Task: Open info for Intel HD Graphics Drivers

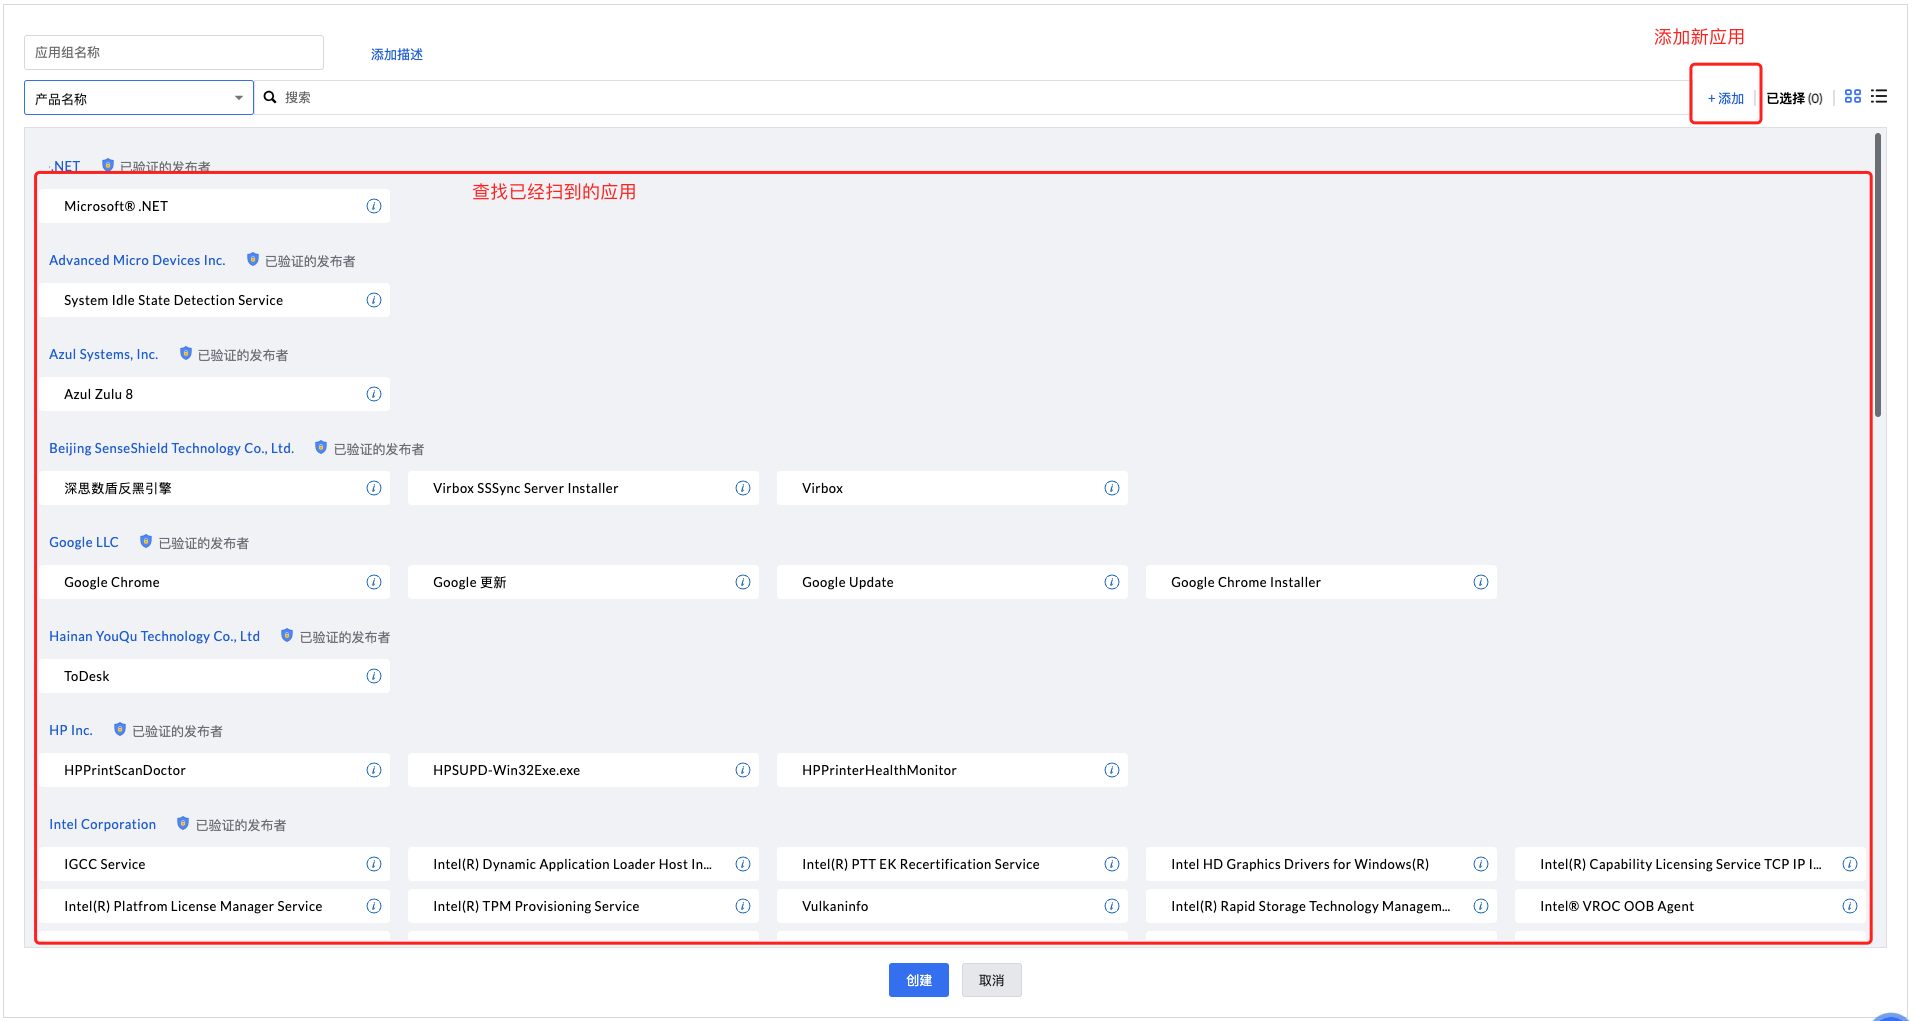Action: 1481,864
